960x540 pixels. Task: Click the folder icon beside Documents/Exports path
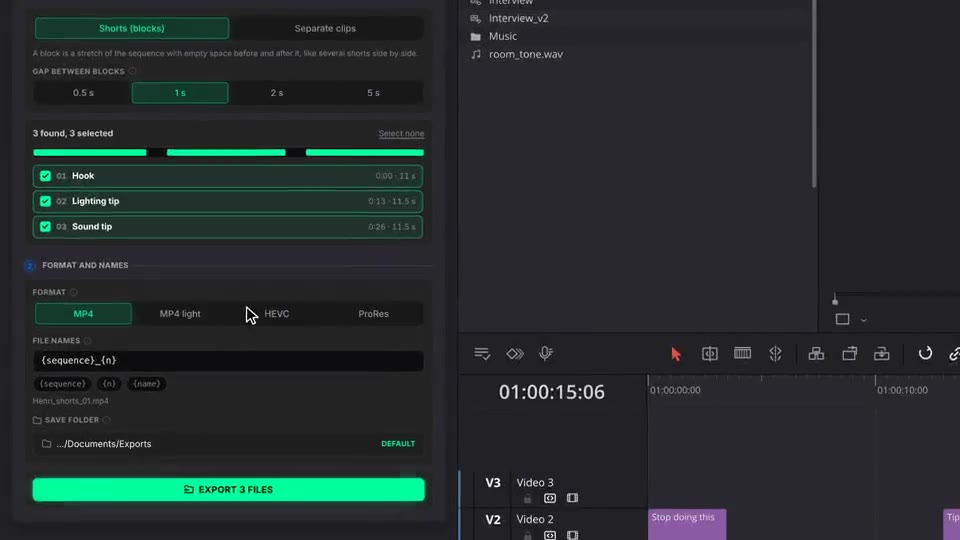pos(46,443)
